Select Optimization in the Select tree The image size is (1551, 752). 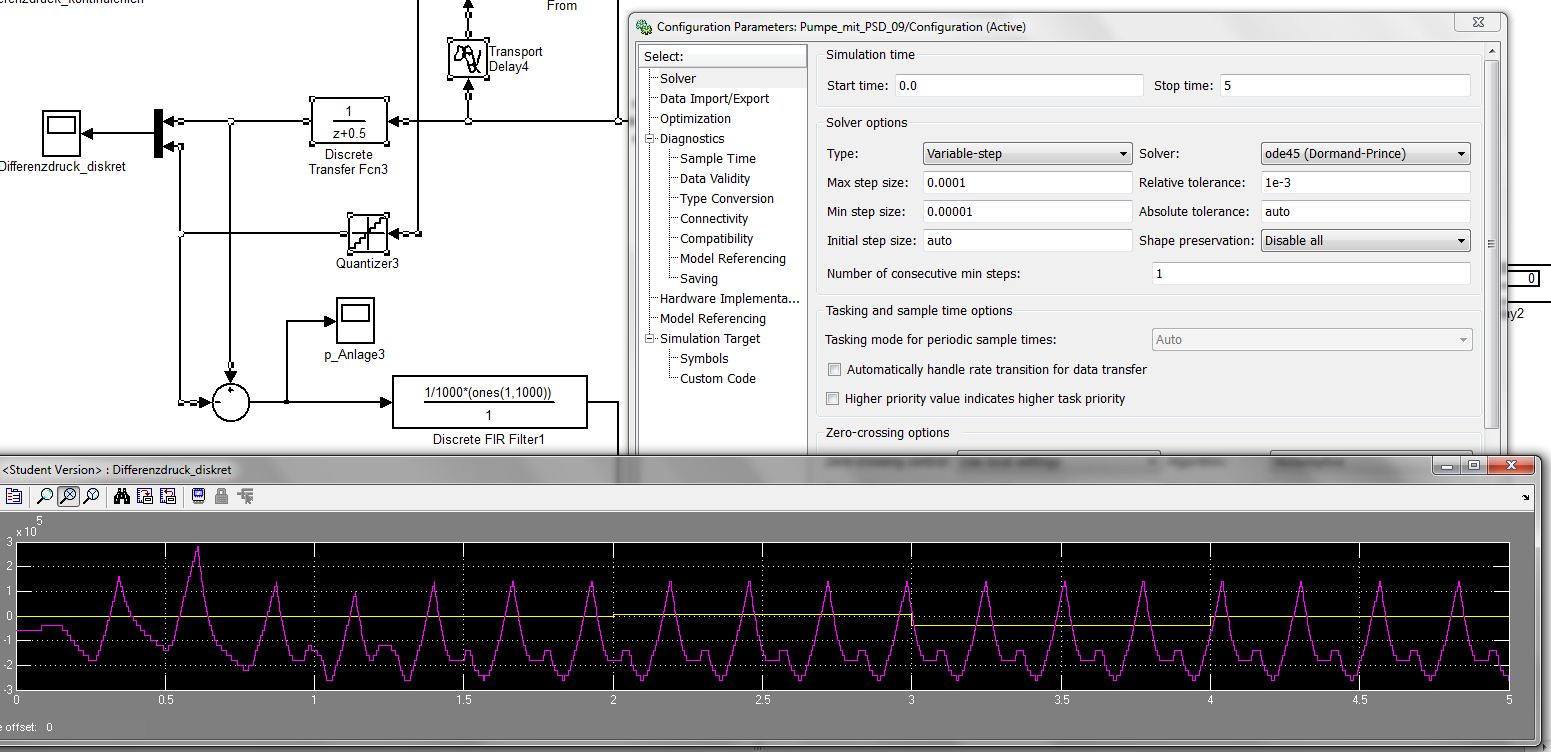click(x=695, y=118)
